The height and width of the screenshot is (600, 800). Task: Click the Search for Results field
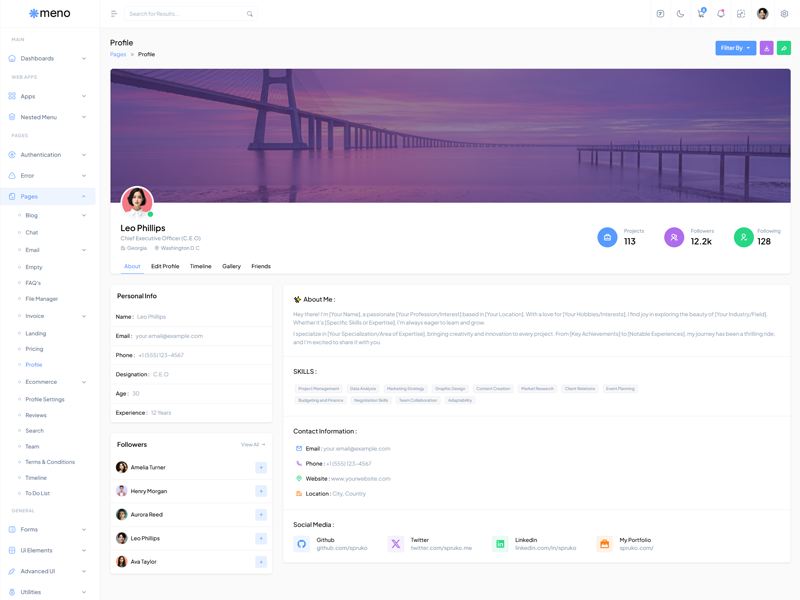point(185,14)
